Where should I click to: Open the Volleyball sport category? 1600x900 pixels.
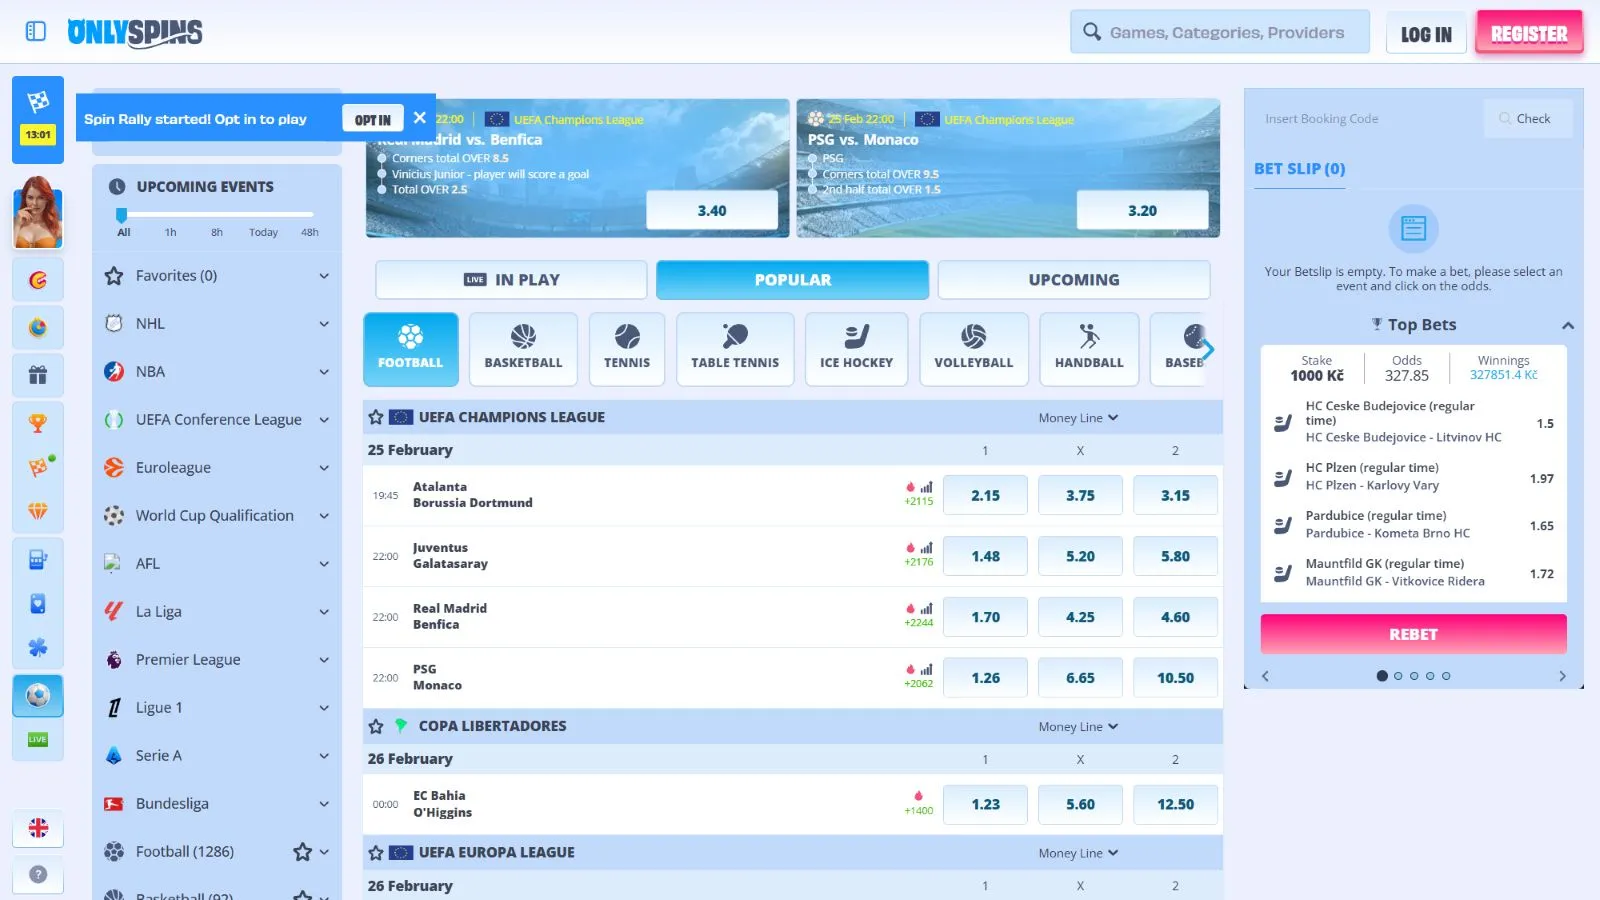(973, 348)
